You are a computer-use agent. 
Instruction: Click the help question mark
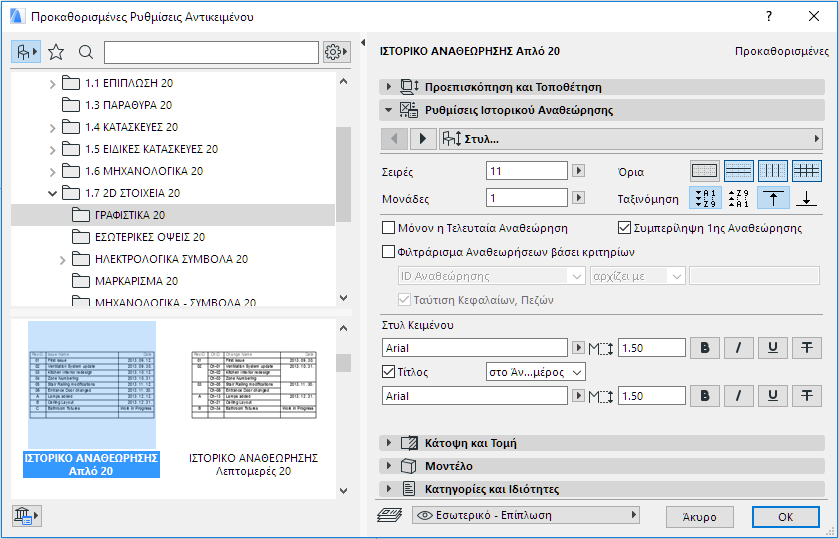(769, 16)
